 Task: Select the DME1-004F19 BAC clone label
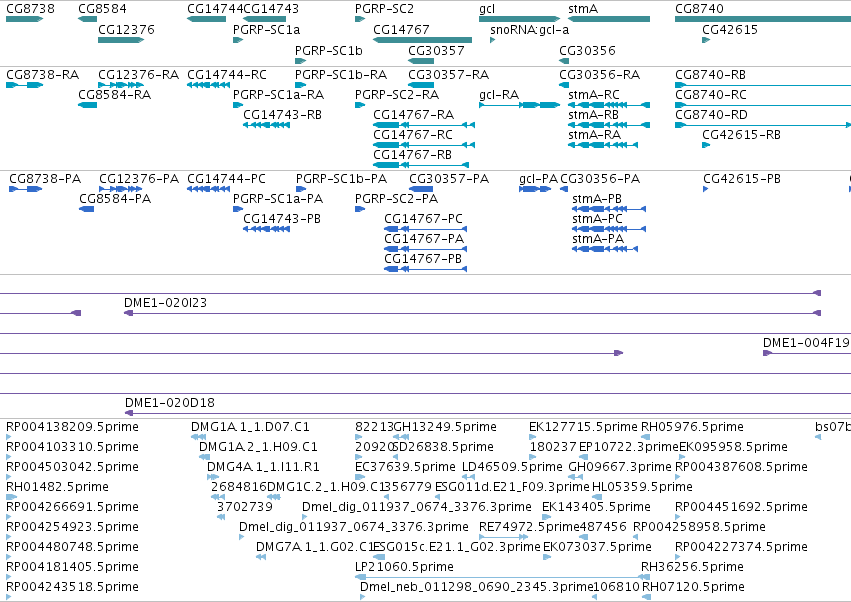[x=806, y=343]
